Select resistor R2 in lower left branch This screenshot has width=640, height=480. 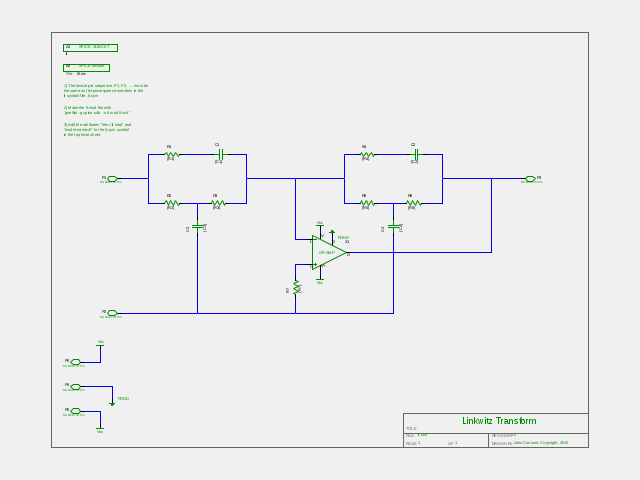click(x=172, y=203)
